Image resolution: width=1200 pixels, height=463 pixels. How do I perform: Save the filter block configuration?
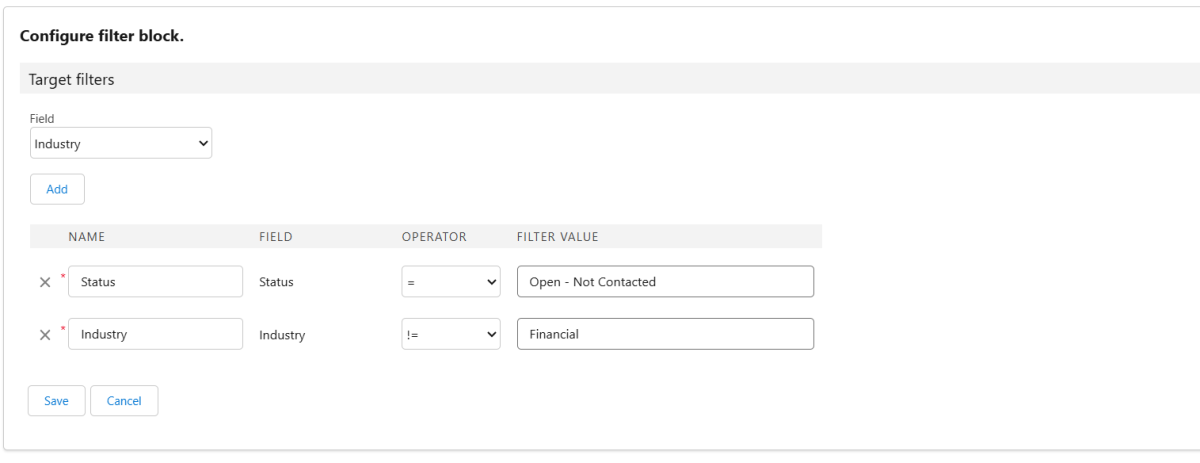56,401
